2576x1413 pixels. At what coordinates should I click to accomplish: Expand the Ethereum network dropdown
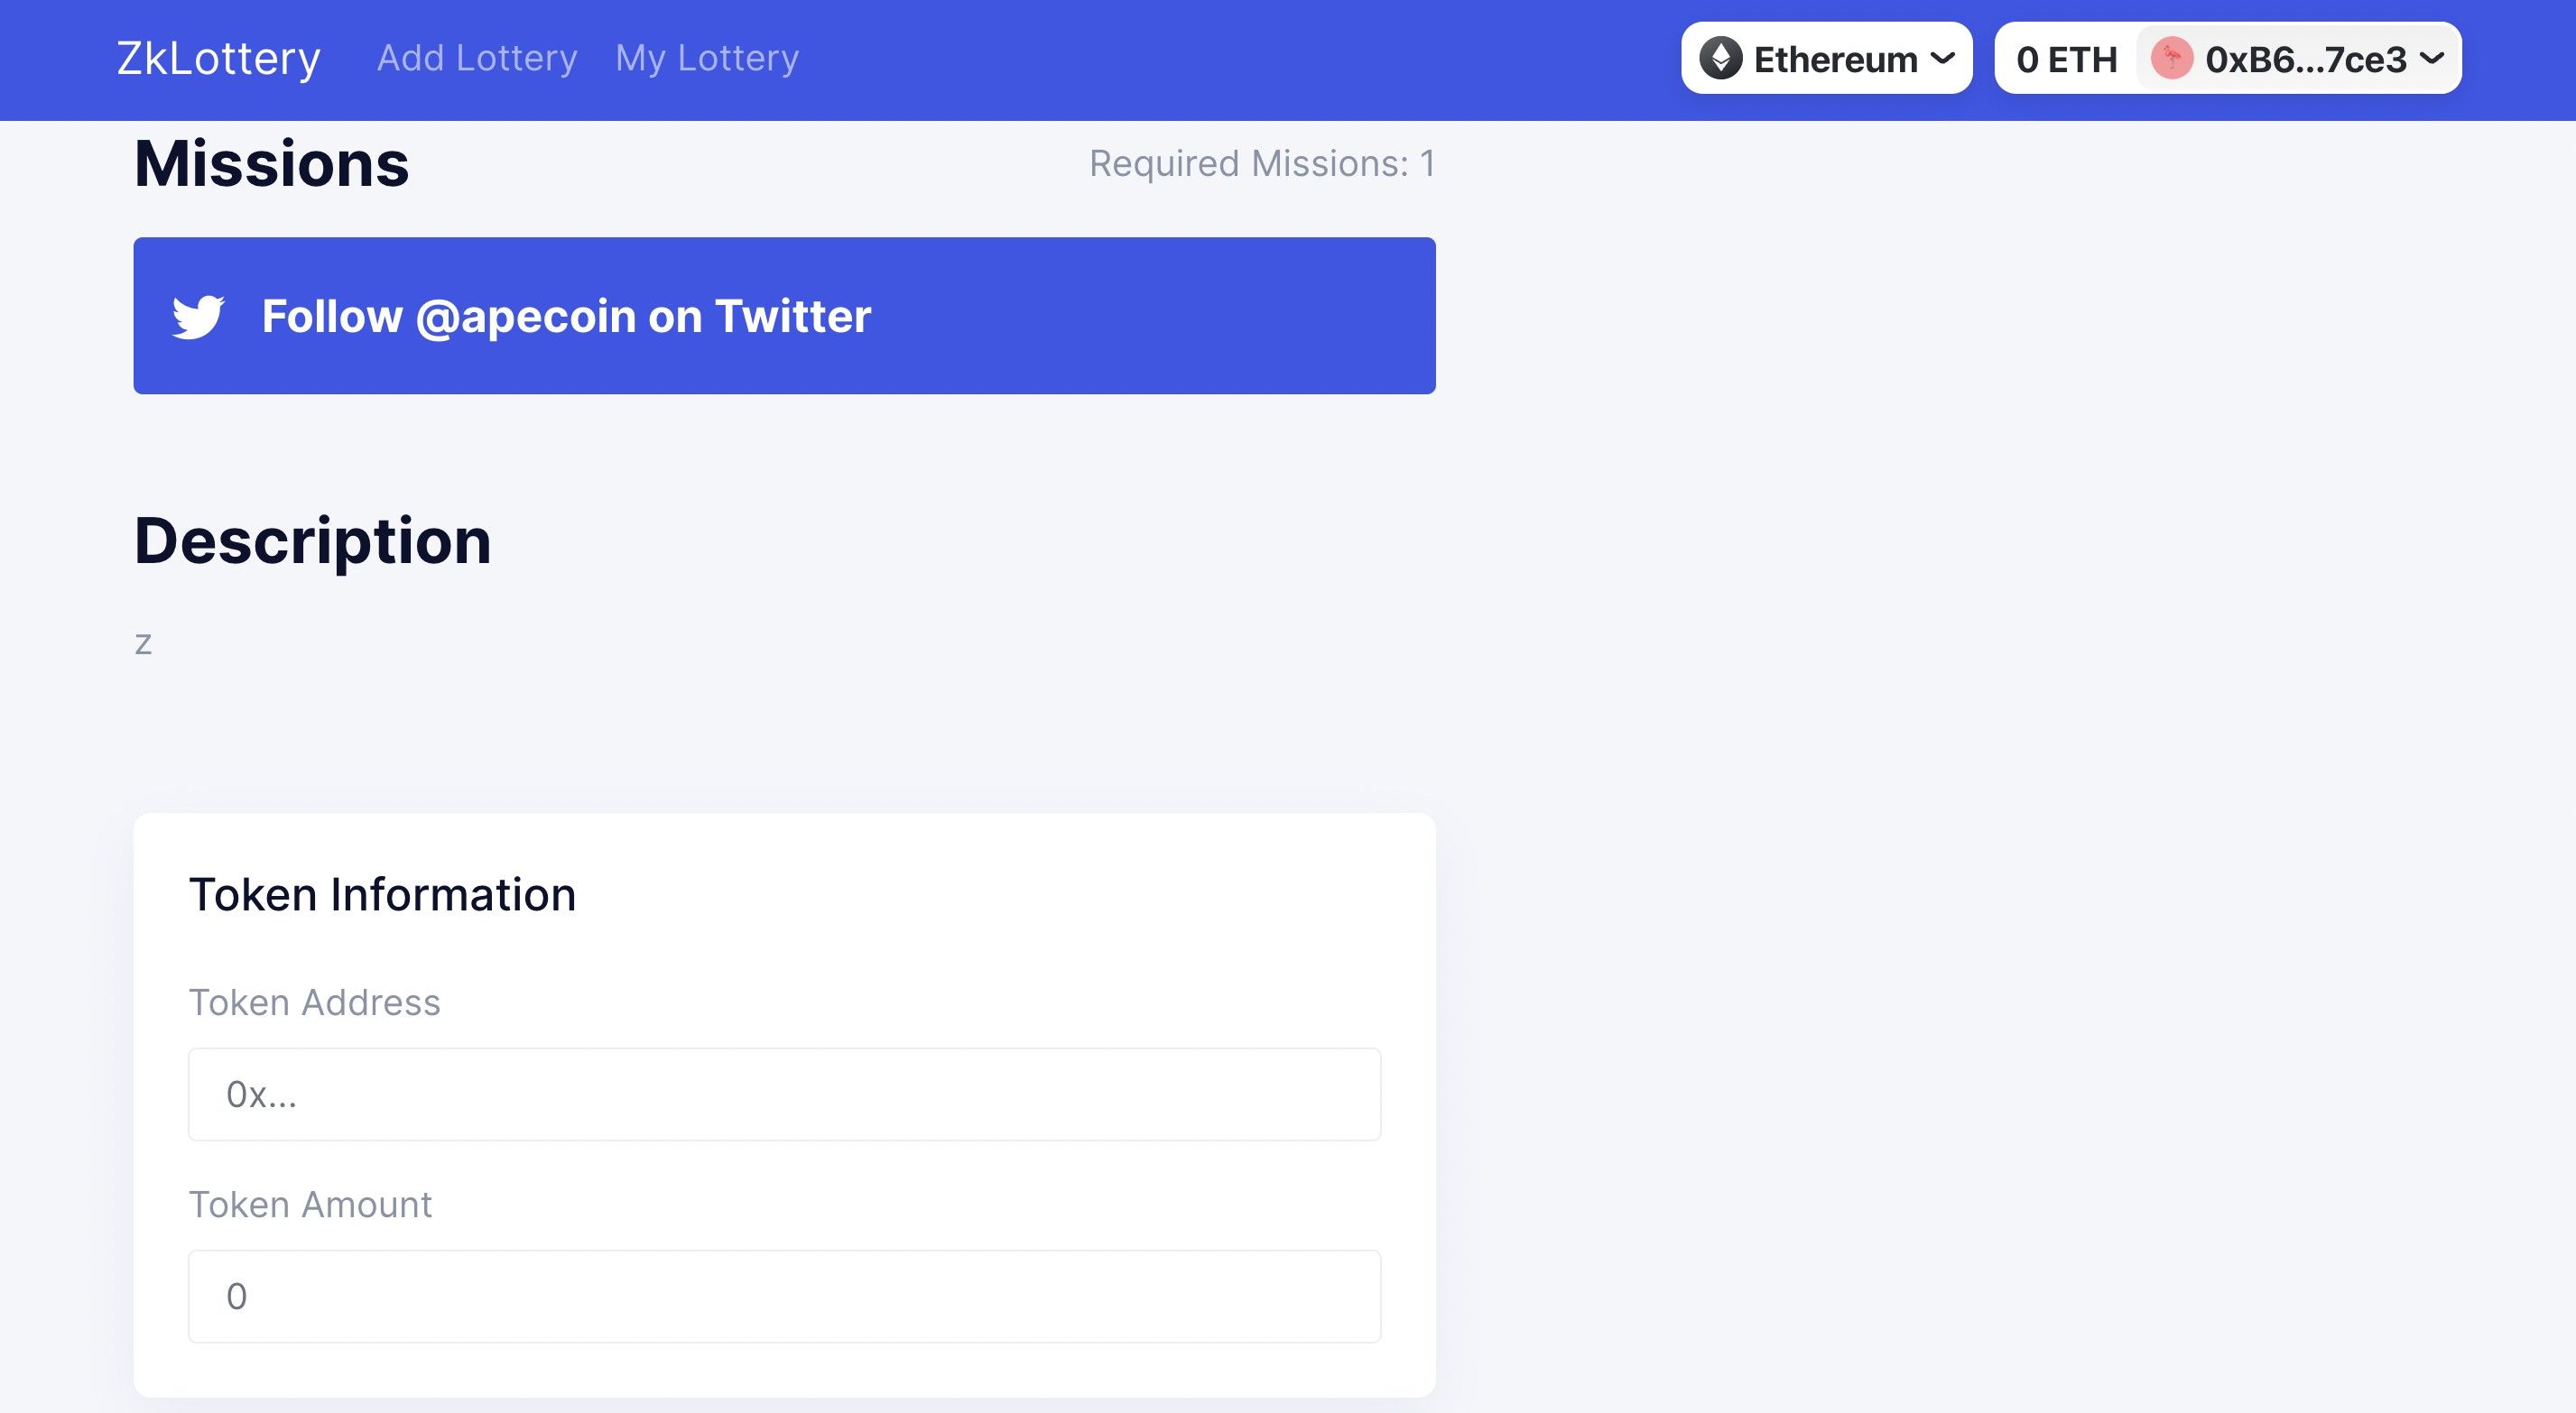click(x=1828, y=60)
